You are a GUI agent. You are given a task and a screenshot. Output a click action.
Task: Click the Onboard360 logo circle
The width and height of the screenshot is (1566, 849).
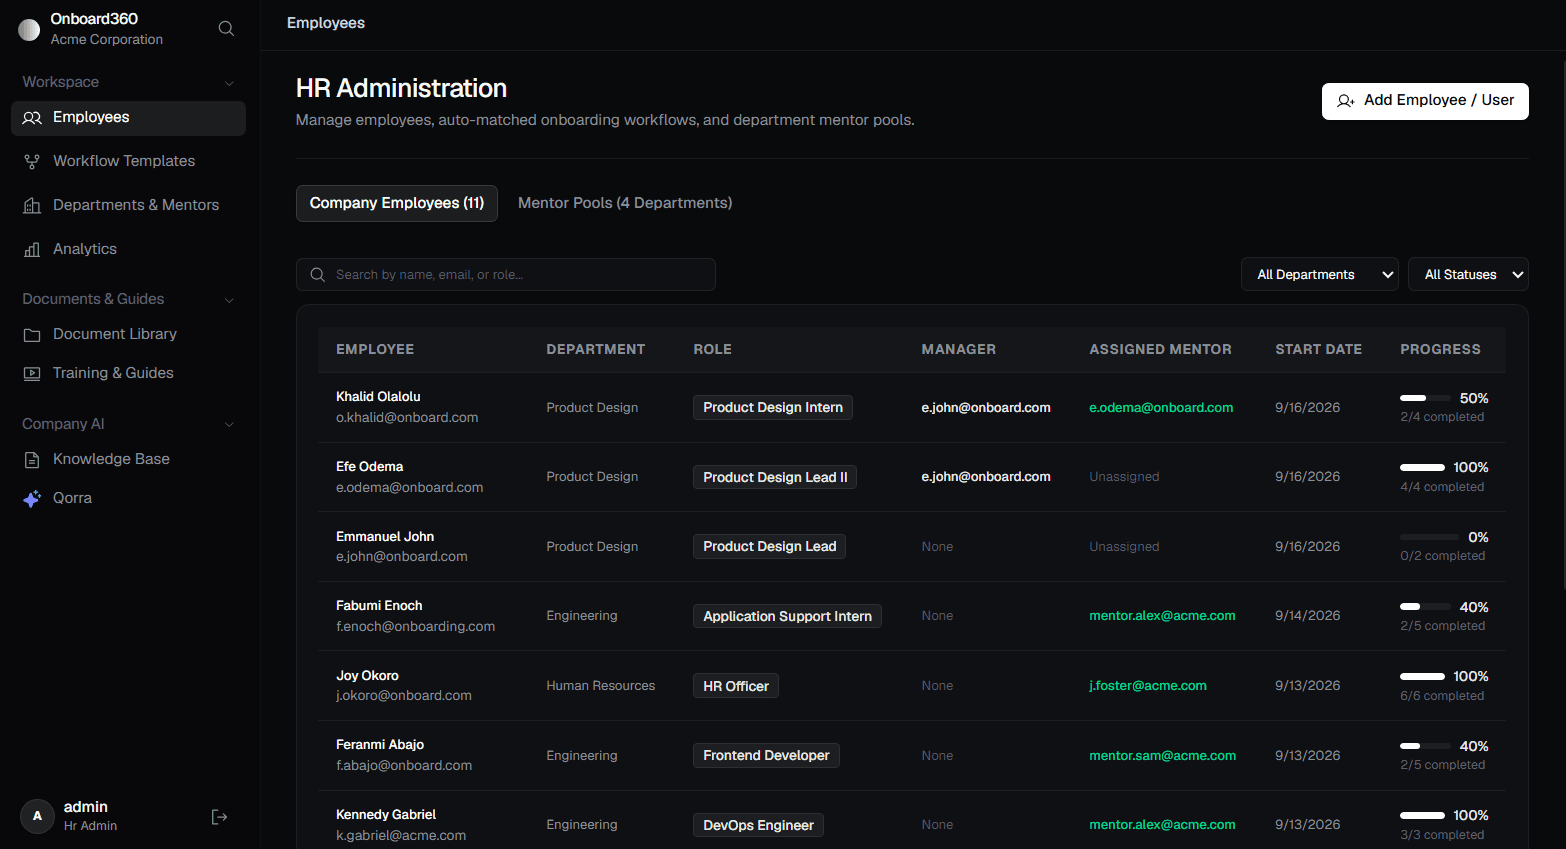(x=29, y=29)
